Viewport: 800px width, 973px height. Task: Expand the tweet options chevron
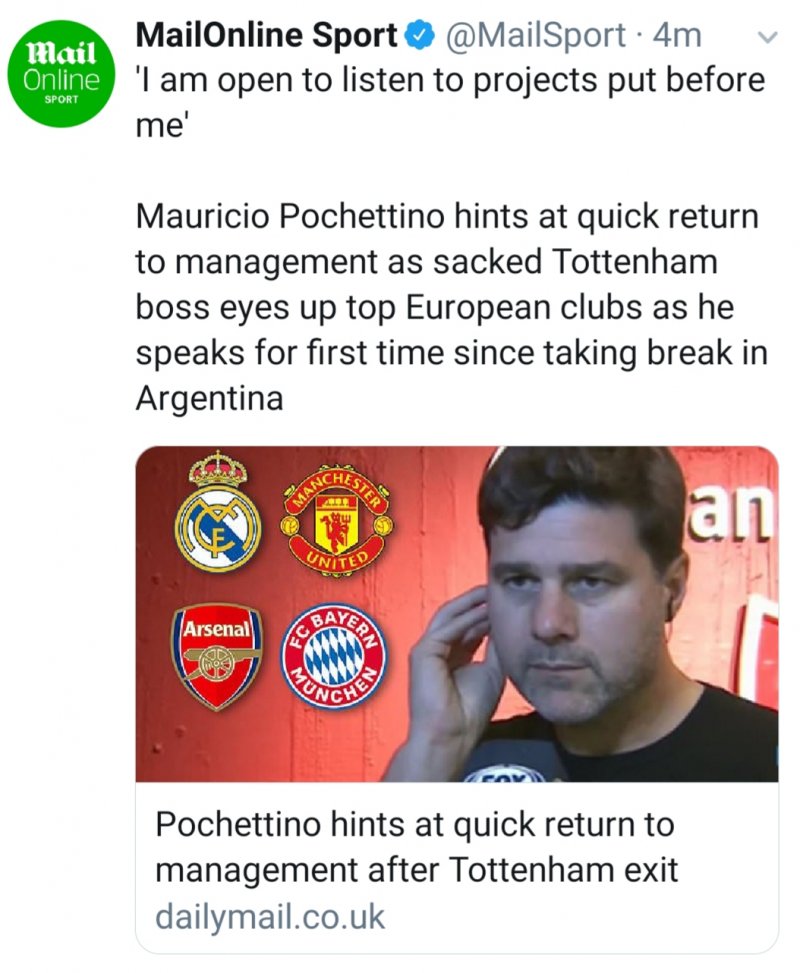767,37
